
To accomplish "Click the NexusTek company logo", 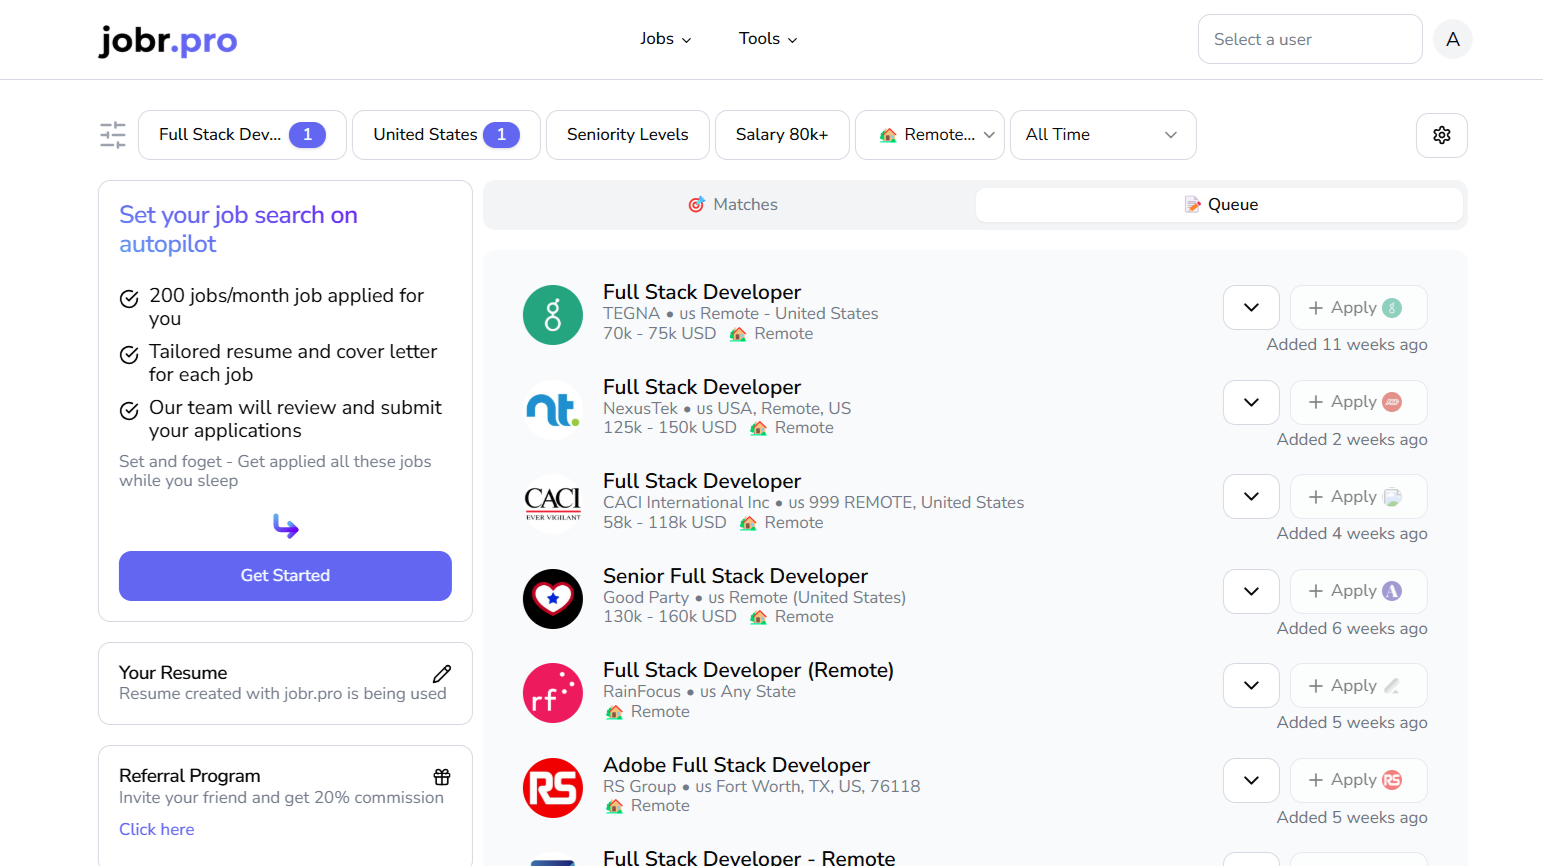I will pos(552,409).
